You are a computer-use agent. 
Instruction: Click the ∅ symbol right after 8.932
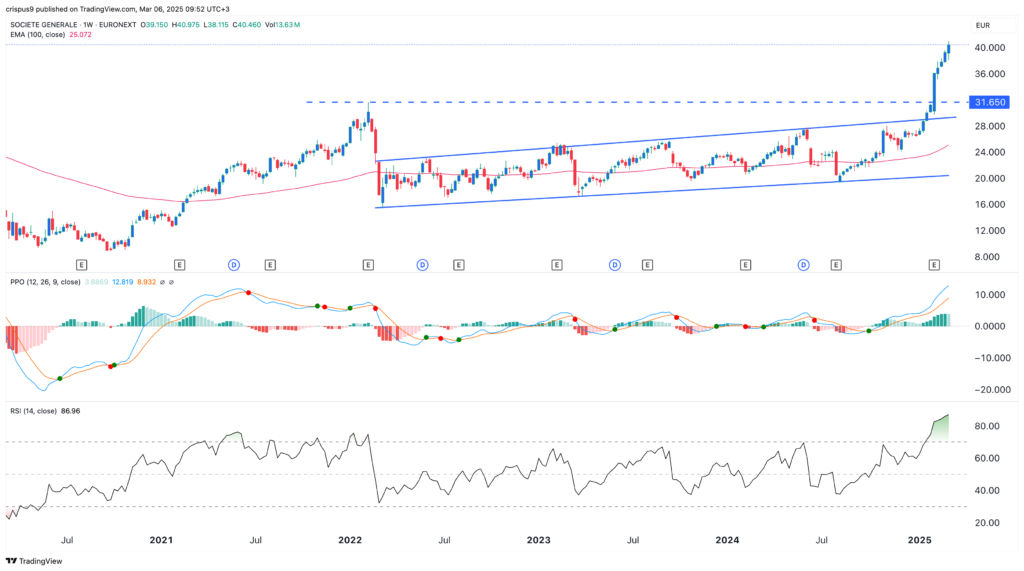163,282
